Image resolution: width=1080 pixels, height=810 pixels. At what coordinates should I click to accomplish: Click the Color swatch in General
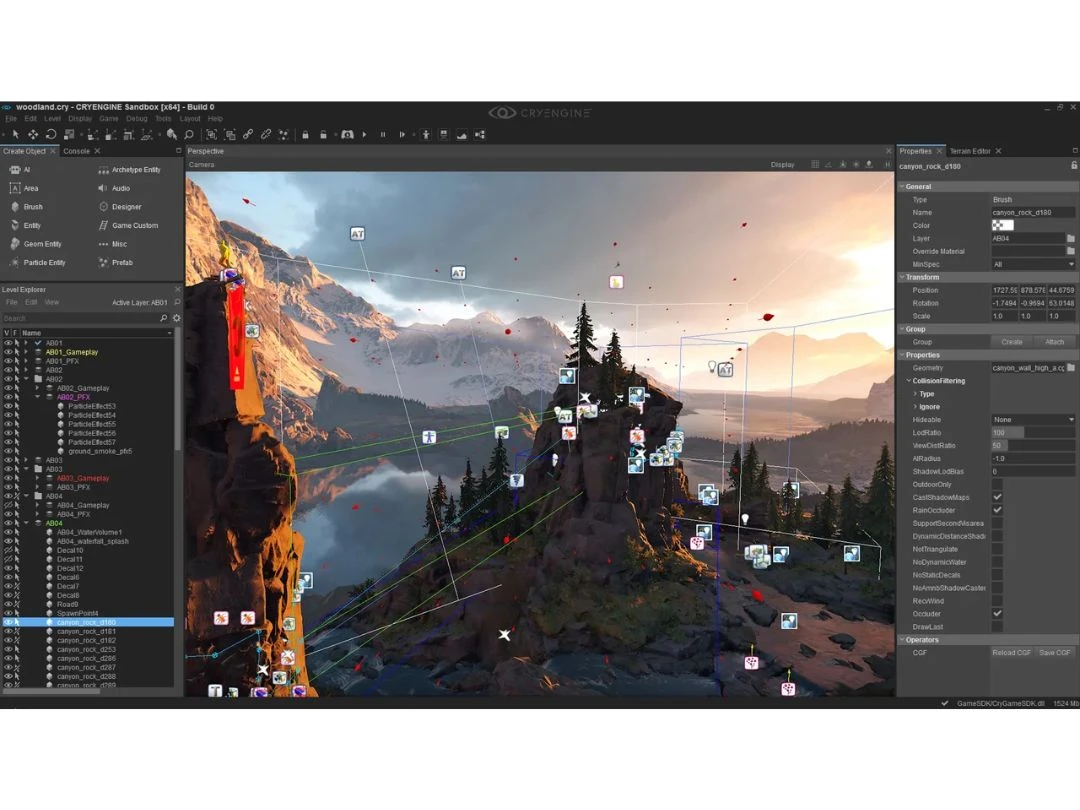[x=1002, y=226]
